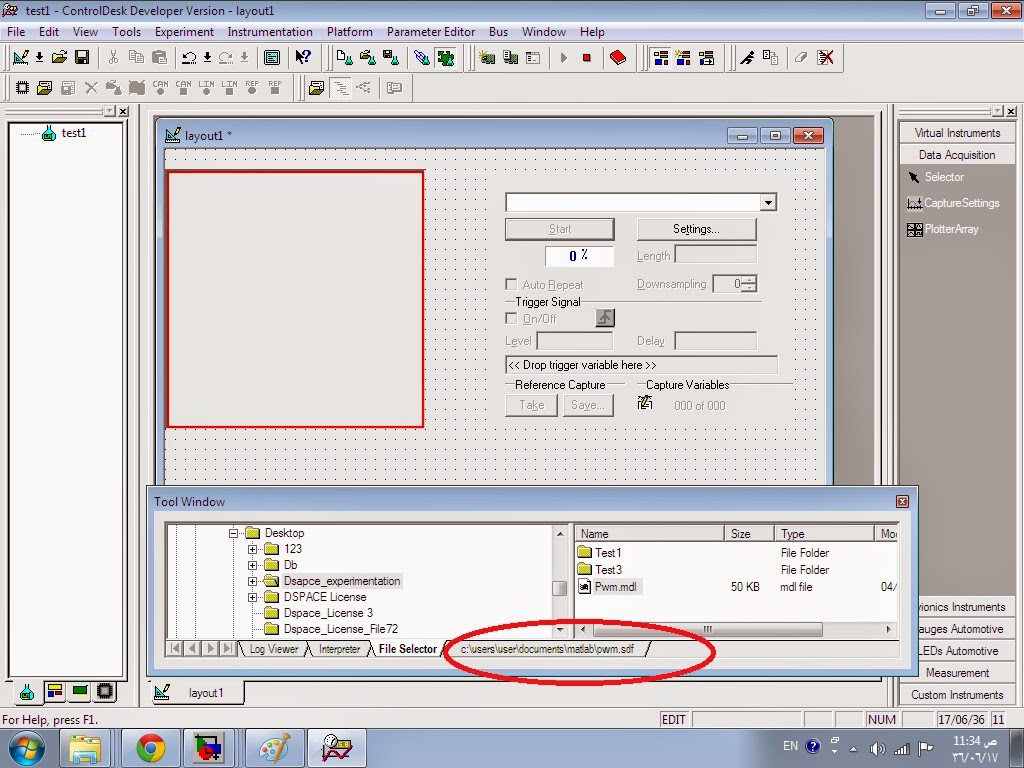Select the Pwm.mdl file
1024x768 pixels.
pyautogui.click(x=613, y=586)
